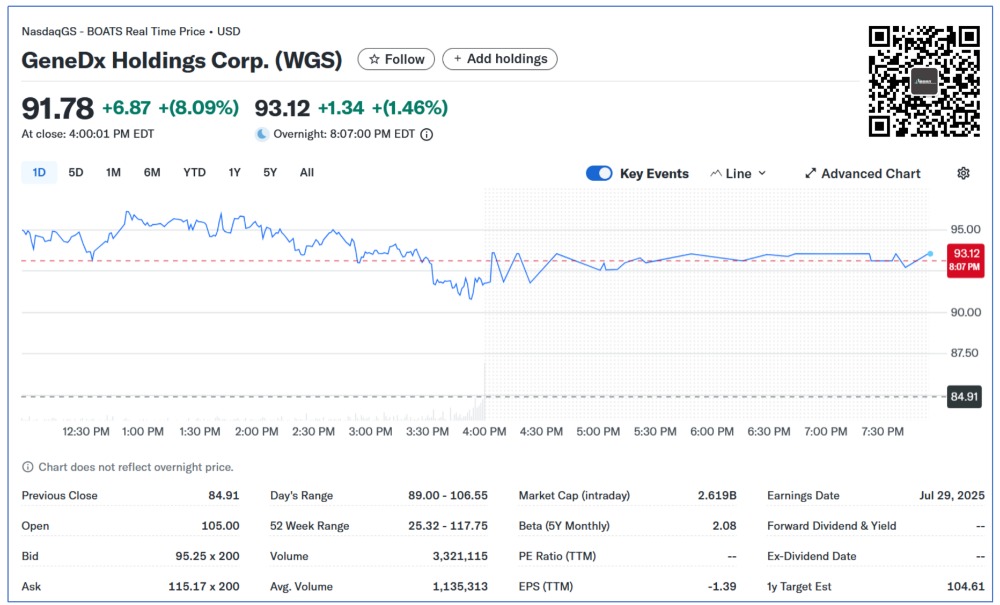Click the overnight moon icon
The image size is (1000, 605).
261,135
